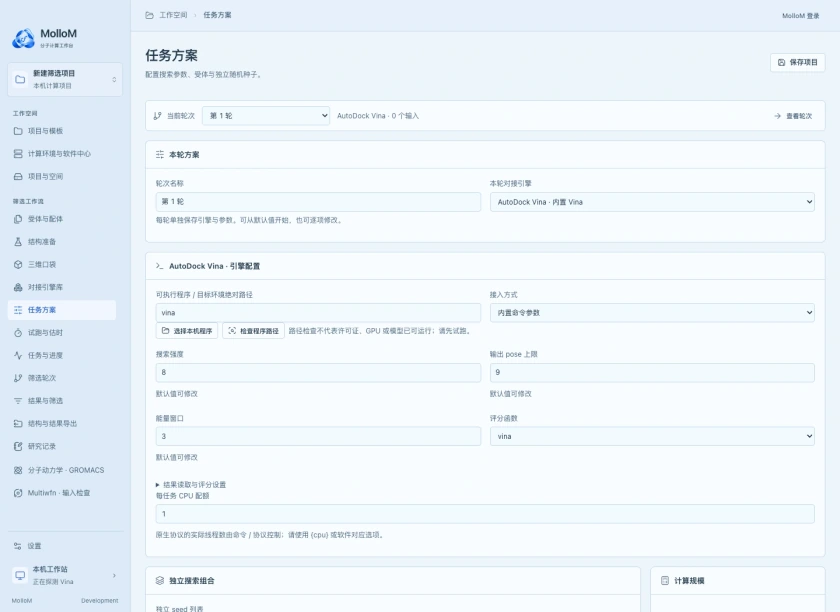Image resolution: width=840 pixels, height=612 pixels.
Task: Open 任务与进度 activity pulse icon
Action: tap(18, 355)
